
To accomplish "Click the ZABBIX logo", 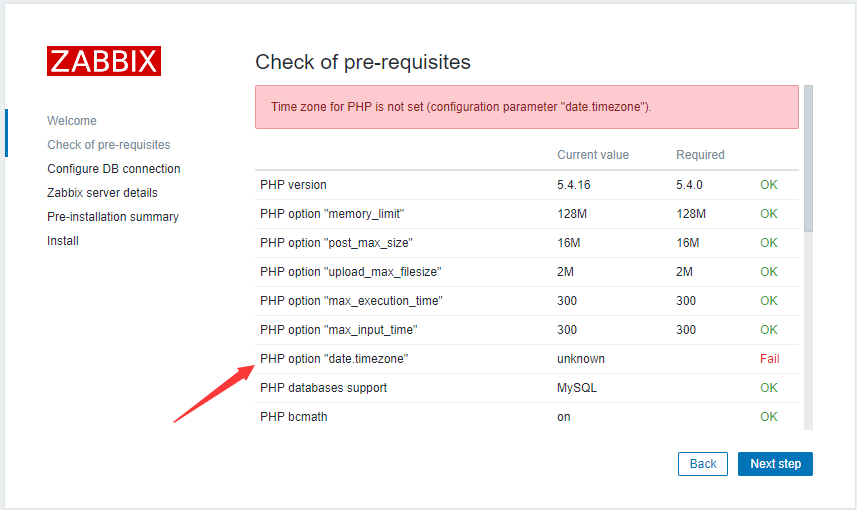I will point(104,61).
